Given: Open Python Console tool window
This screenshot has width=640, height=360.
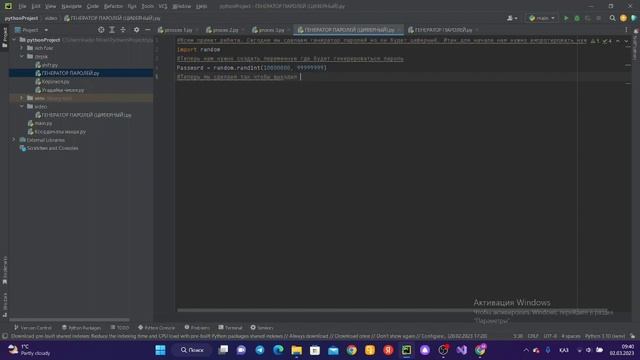Looking at the screenshot, I should pyautogui.click(x=156, y=328).
